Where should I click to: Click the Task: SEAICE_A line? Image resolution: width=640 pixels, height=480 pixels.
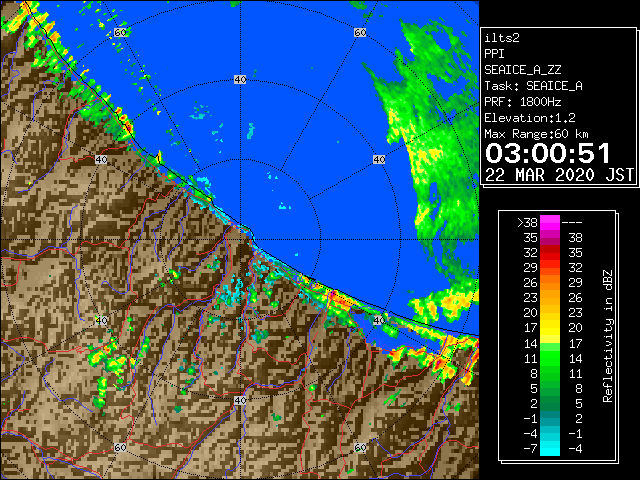point(533,86)
